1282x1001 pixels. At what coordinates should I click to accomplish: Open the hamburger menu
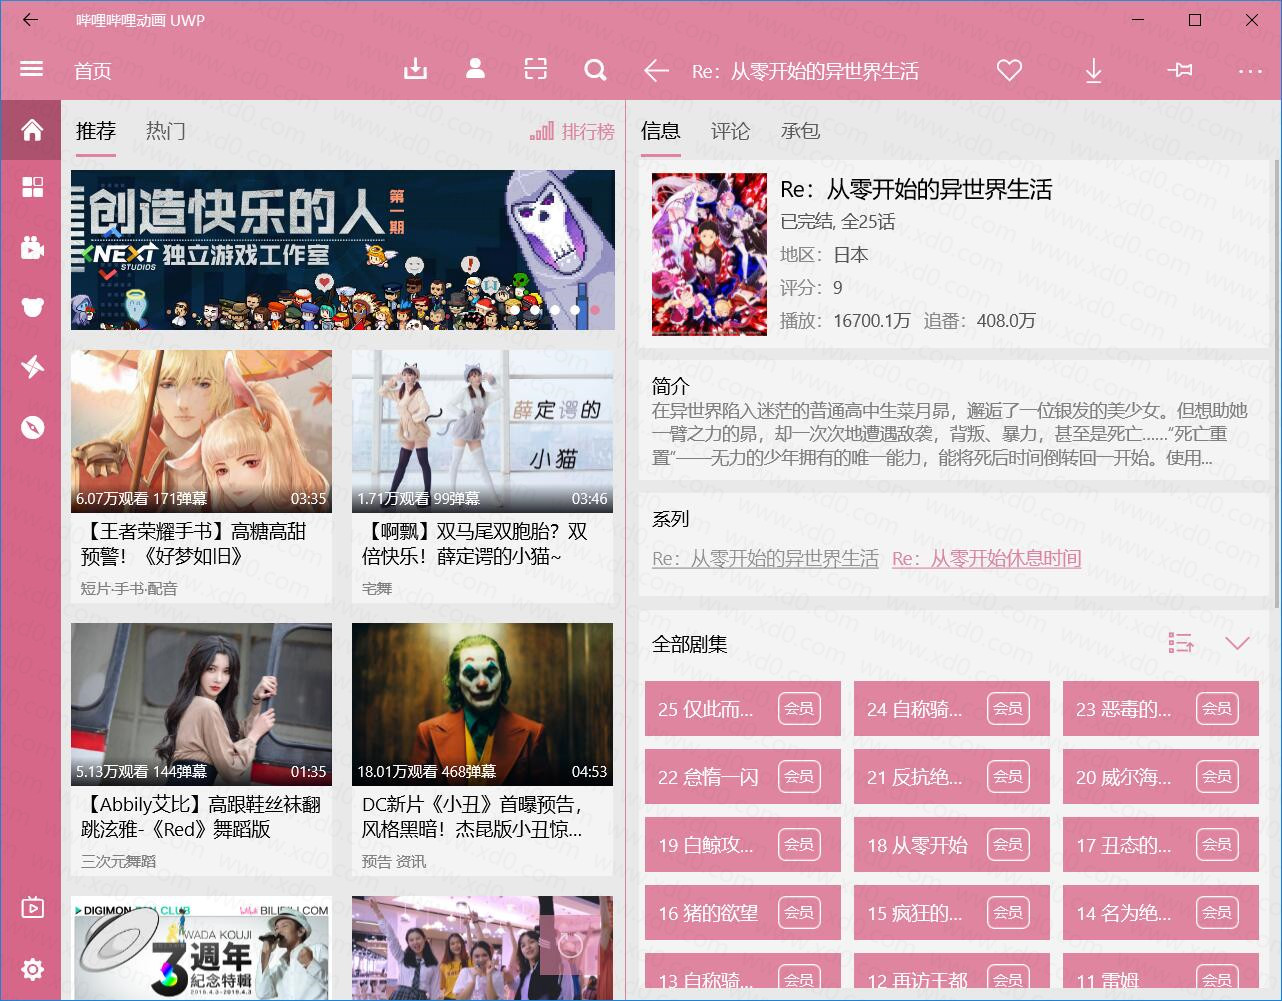[x=31, y=69]
